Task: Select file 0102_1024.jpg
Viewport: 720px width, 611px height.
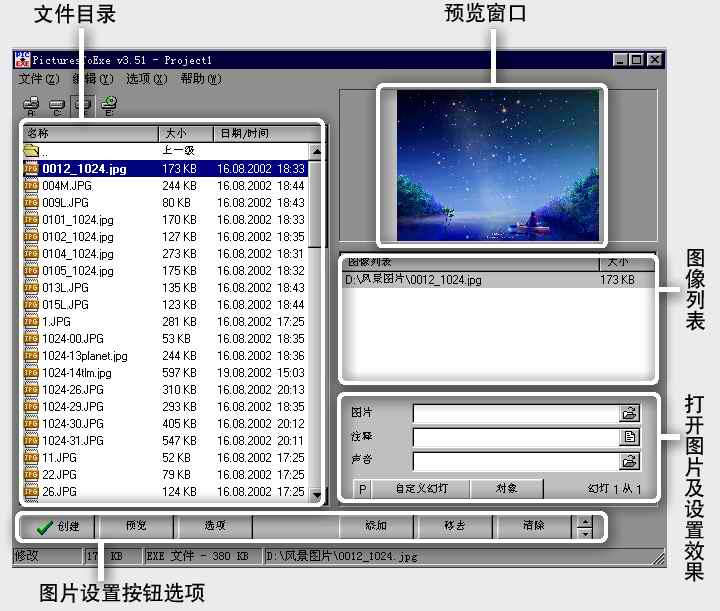Action: tap(166, 236)
